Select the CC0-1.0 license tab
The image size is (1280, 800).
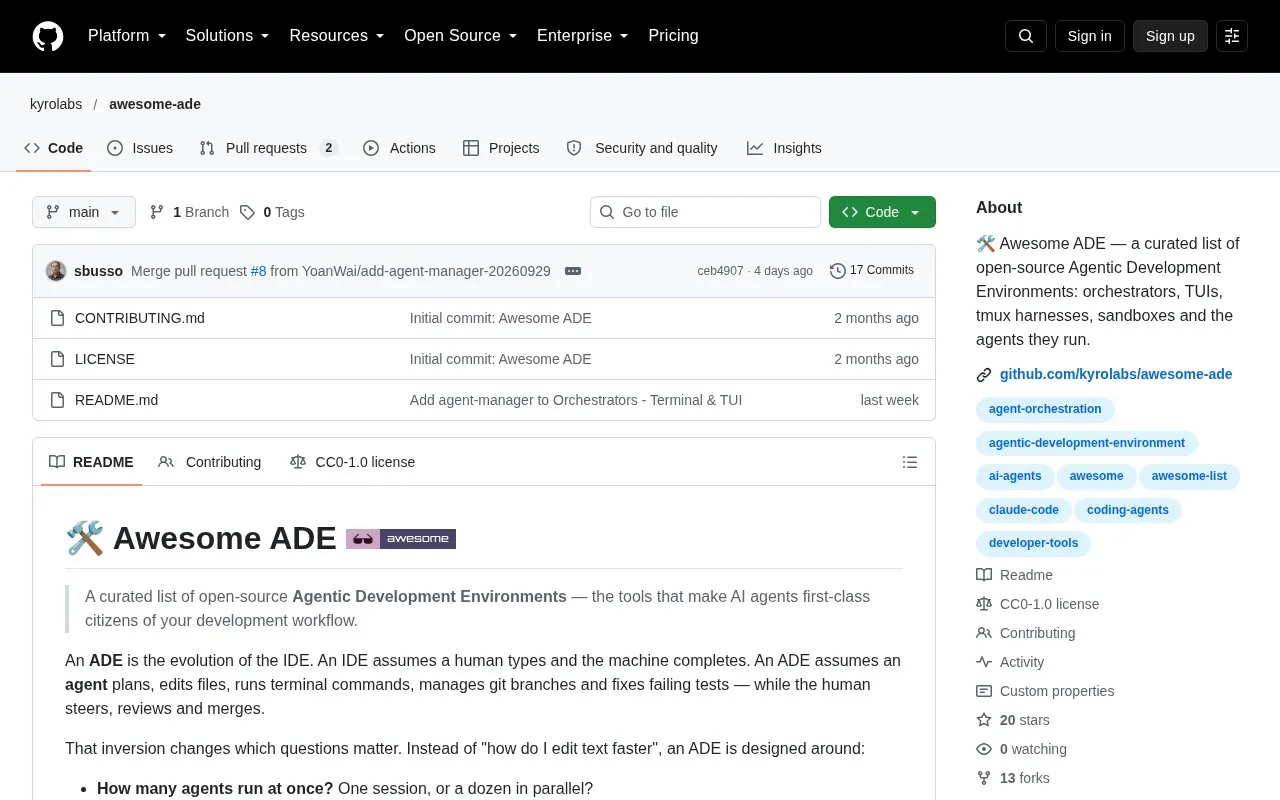(x=352, y=462)
